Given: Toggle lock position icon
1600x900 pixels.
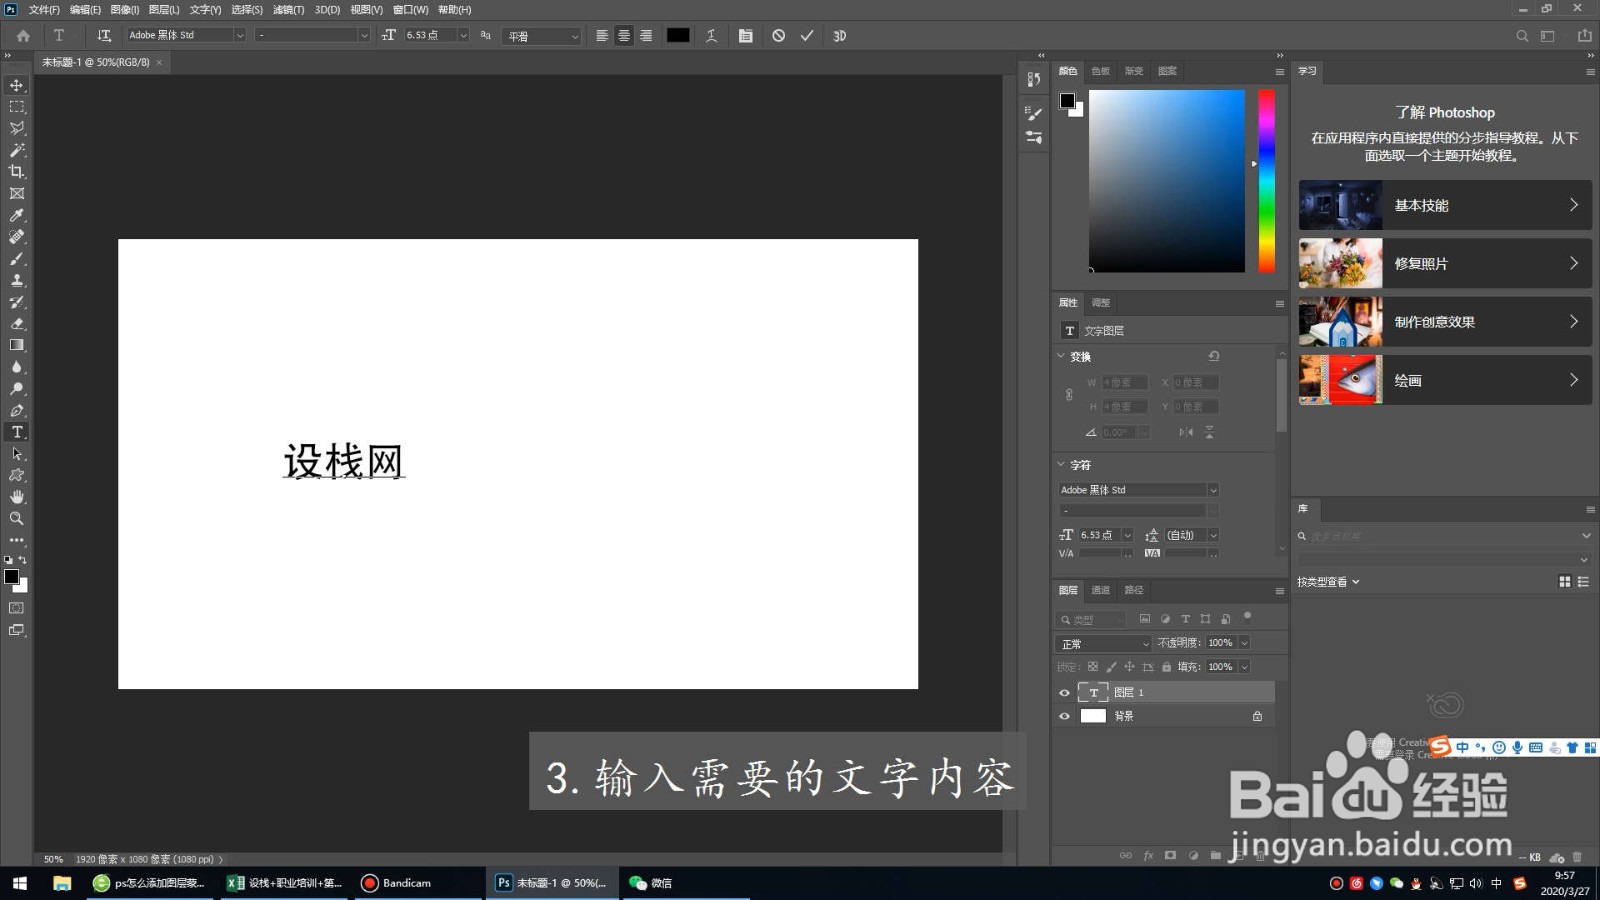Looking at the screenshot, I should click(x=1129, y=667).
